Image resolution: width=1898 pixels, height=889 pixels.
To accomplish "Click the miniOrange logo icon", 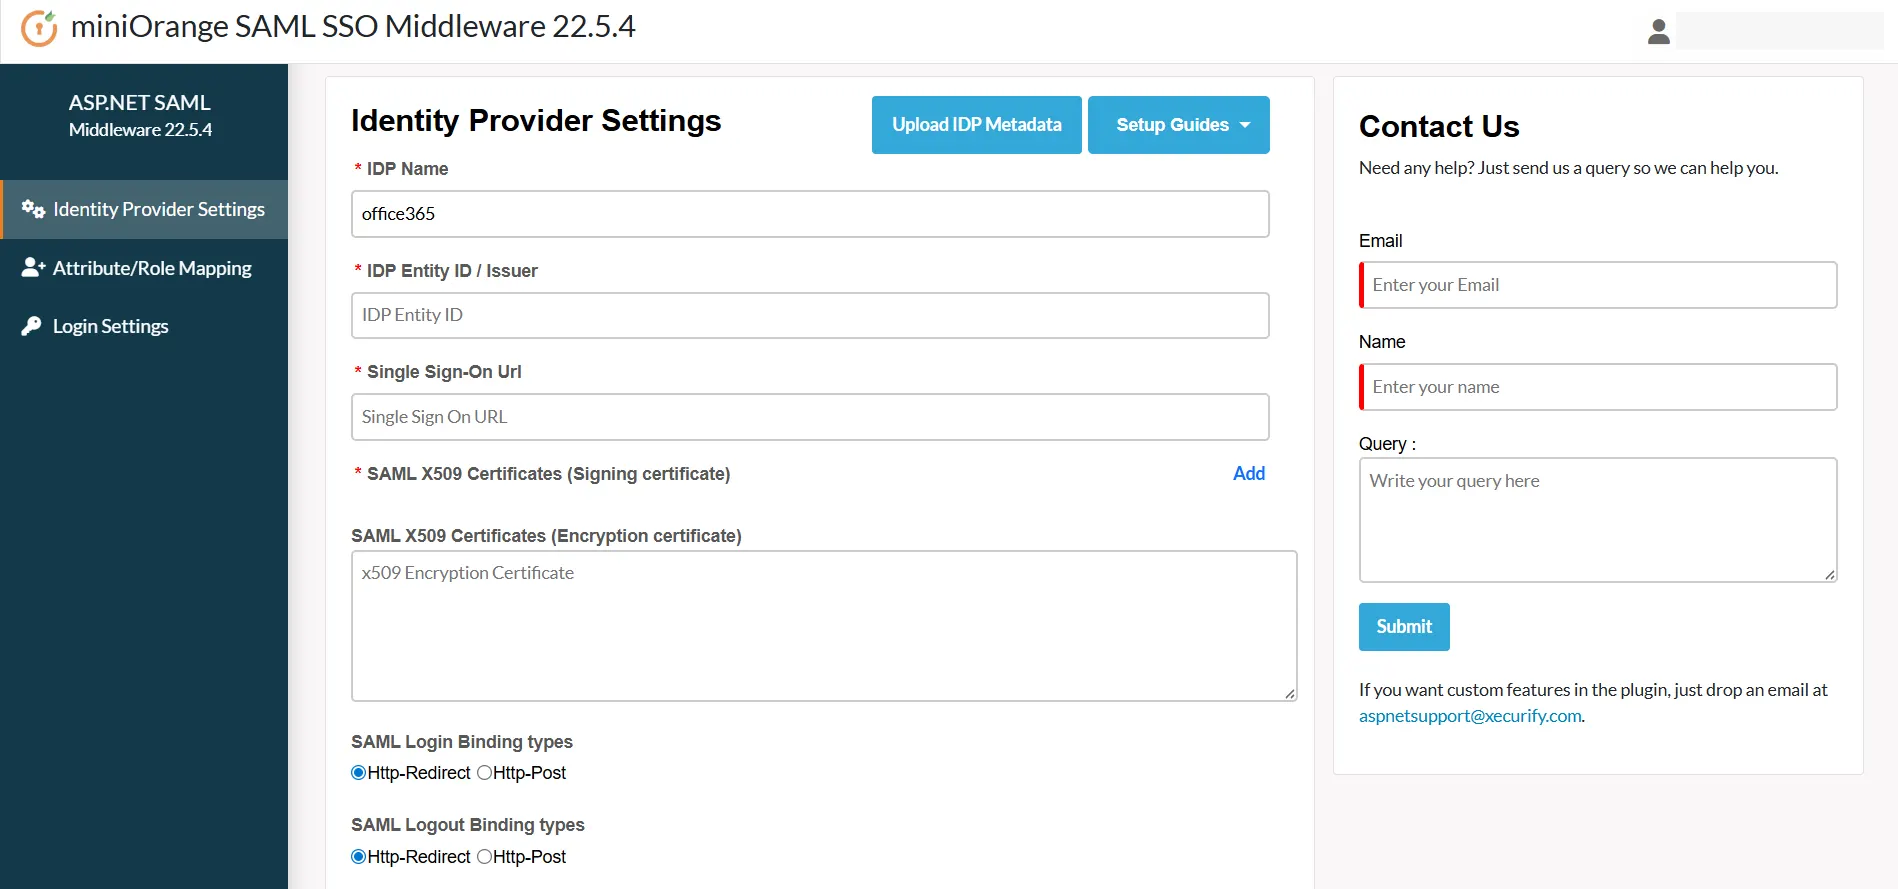I will (39, 28).
